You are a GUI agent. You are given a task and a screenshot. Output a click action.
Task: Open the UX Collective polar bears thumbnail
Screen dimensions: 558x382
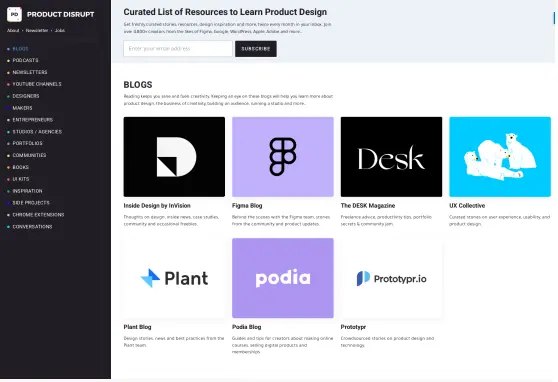point(500,157)
